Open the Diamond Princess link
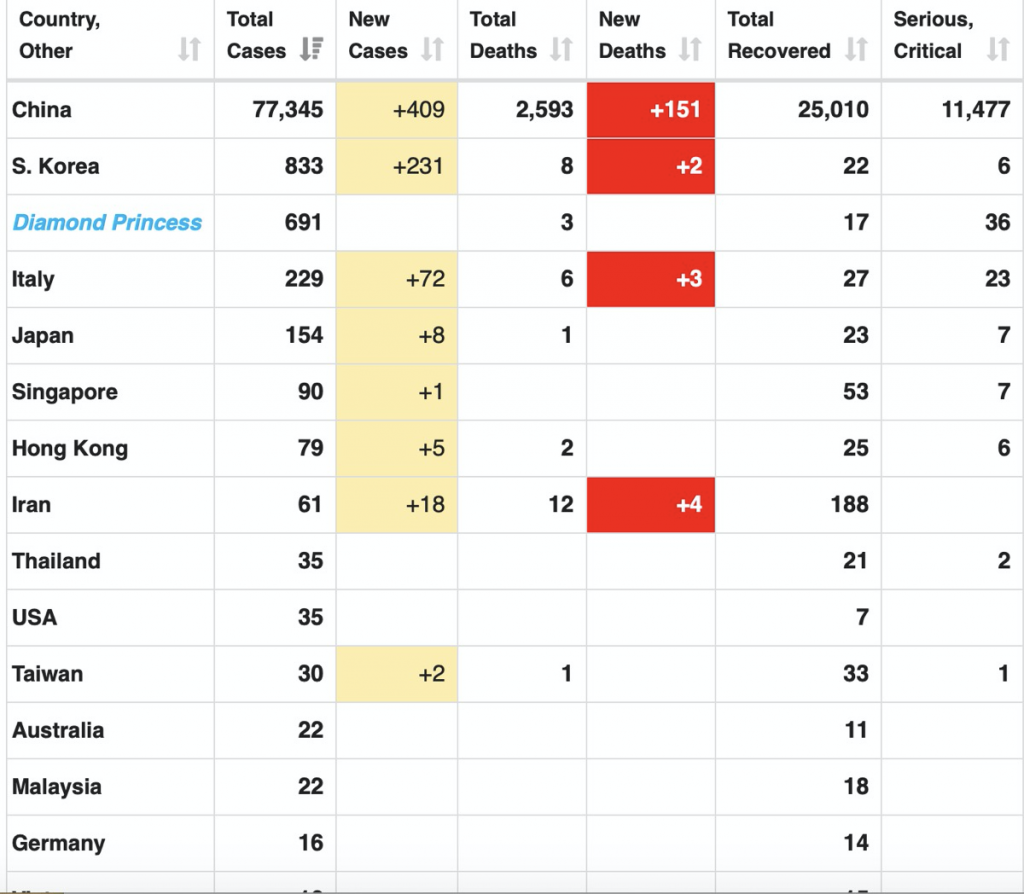1024x894 pixels. (x=107, y=222)
